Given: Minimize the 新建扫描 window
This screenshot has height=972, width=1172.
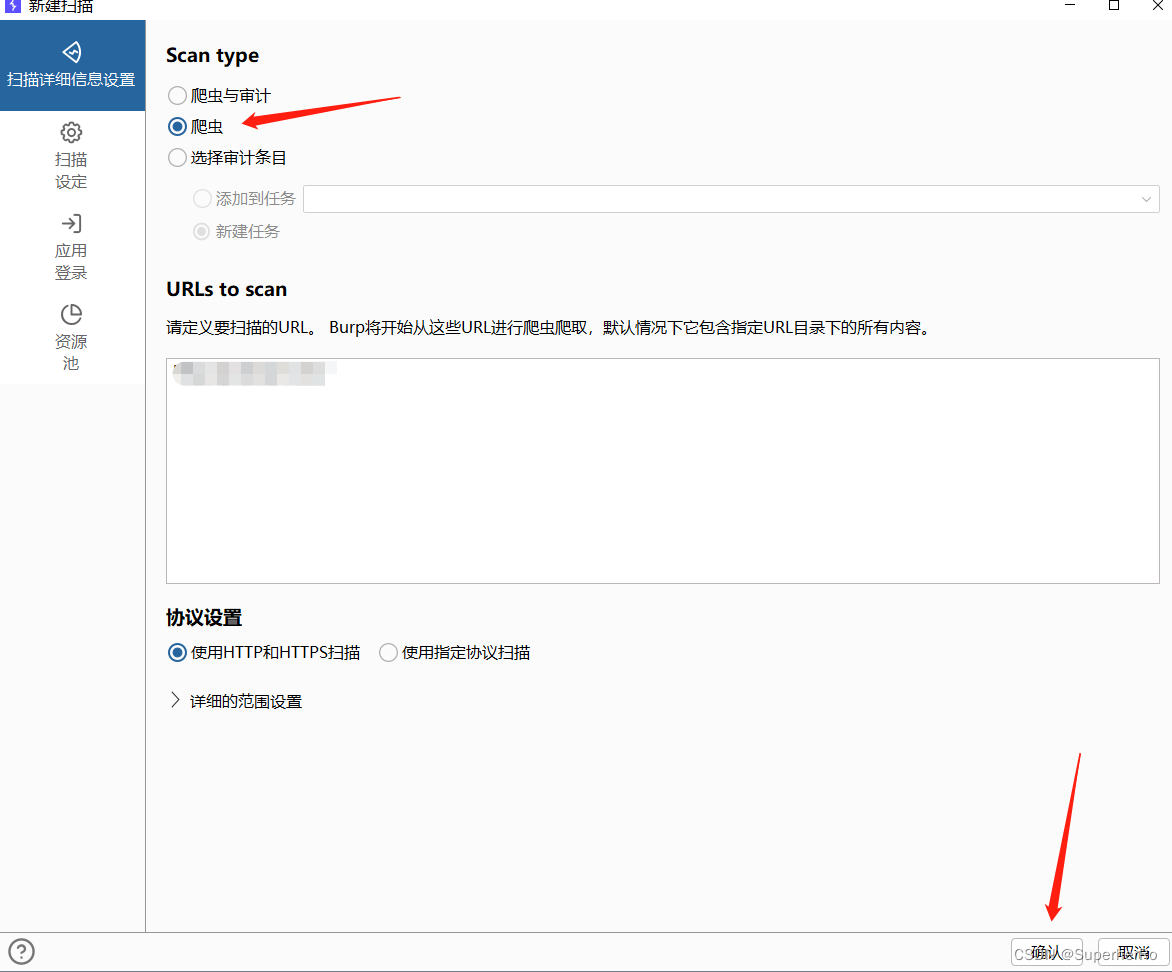Looking at the screenshot, I should [x=1070, y=5].
